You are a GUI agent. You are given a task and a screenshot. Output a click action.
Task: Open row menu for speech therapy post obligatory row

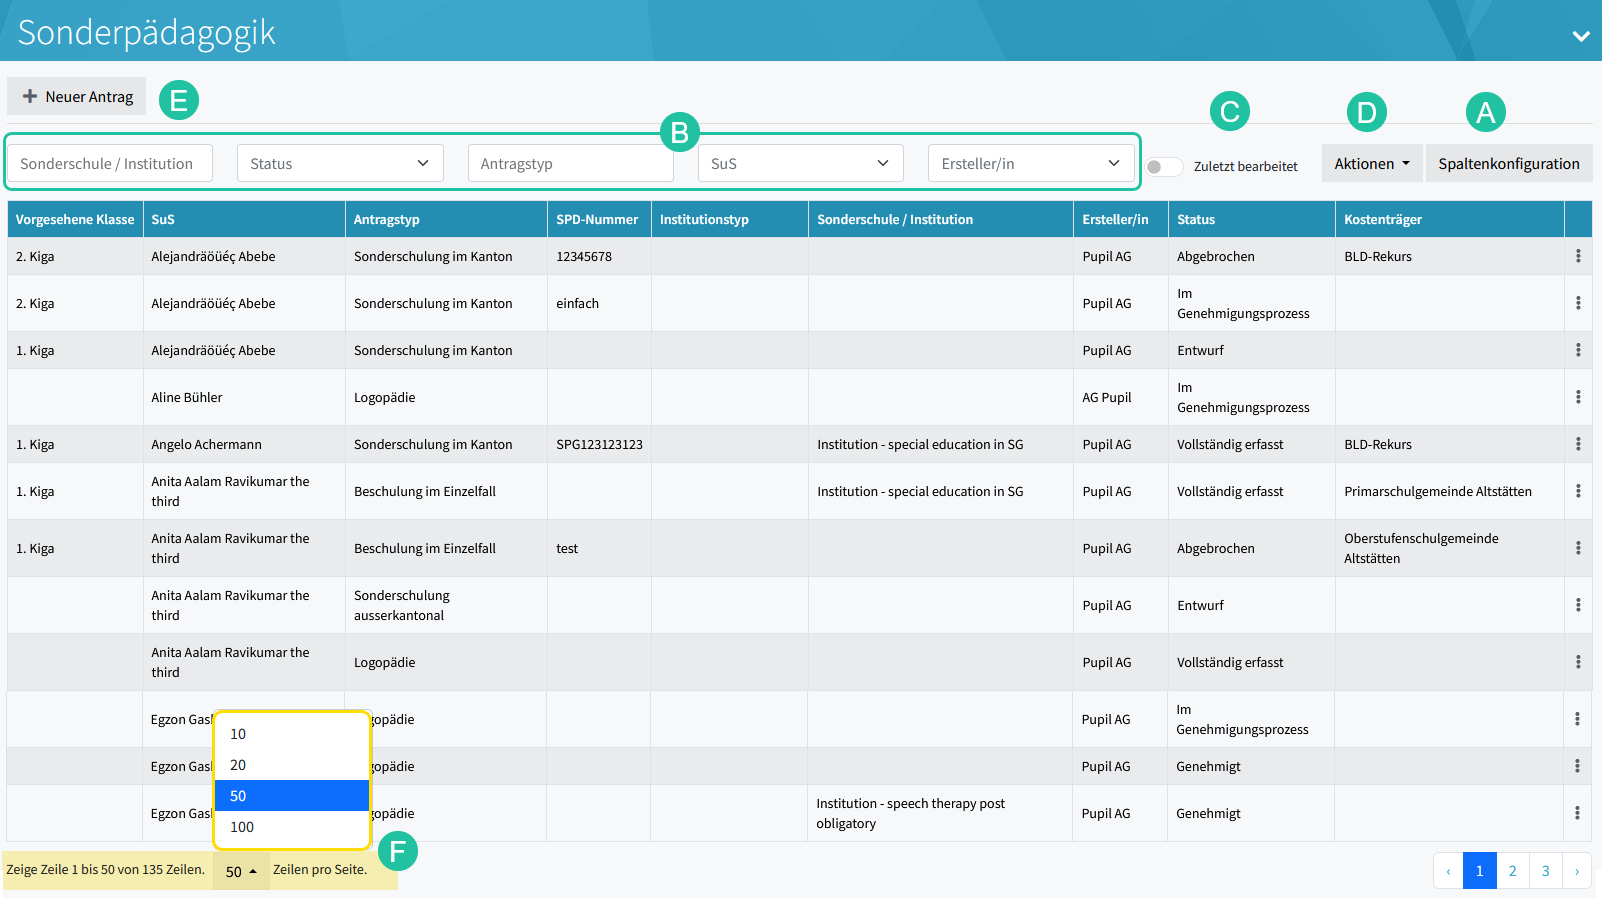(1577, 813)
